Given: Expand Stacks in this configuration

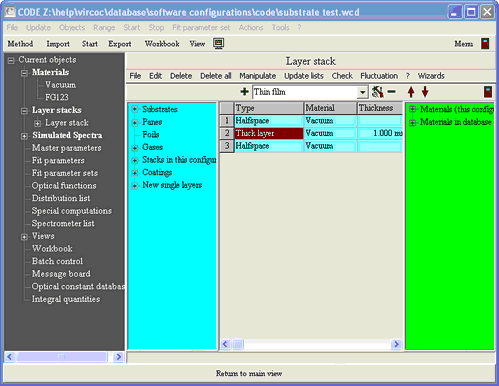Looking at the screenshot, I should pos(135,160).
